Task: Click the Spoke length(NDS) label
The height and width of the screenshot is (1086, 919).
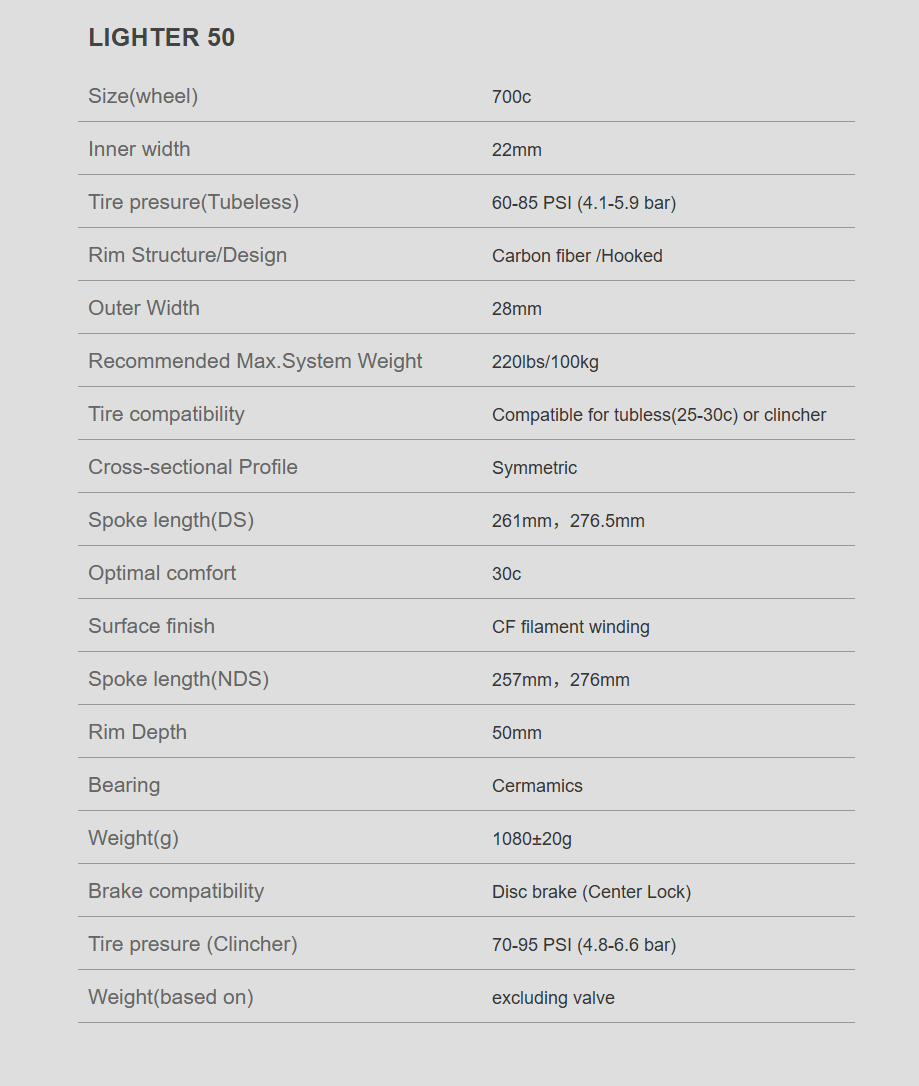Action: (178, 679)
